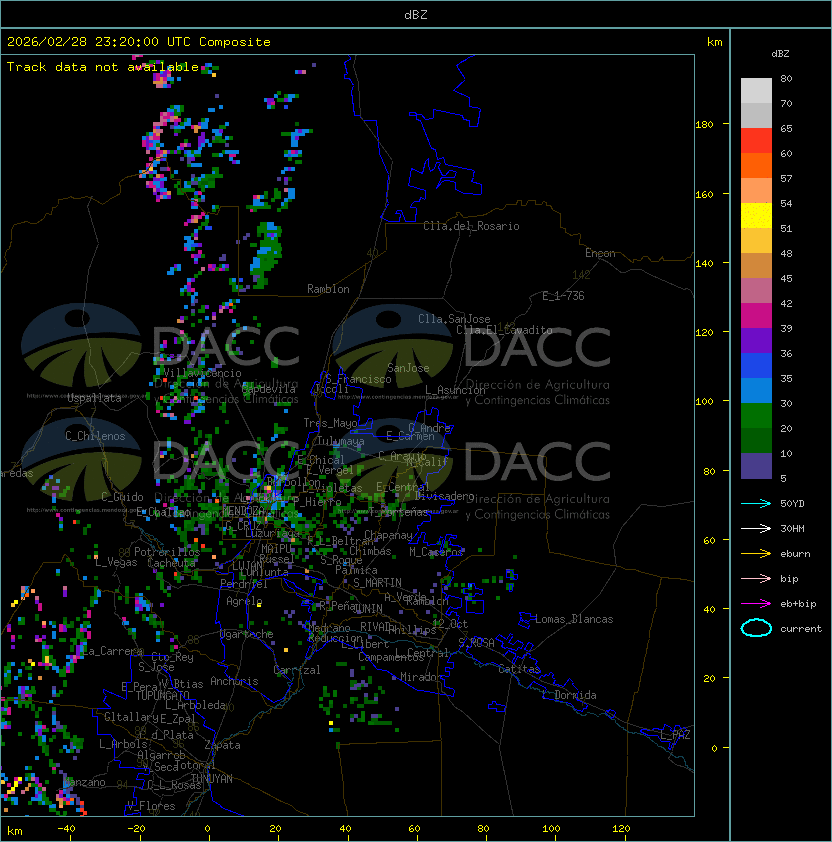Click the 'L_Asuncion' place label
Image resolution: width=832 pixels, height=842 pixels.
point(455,390)
